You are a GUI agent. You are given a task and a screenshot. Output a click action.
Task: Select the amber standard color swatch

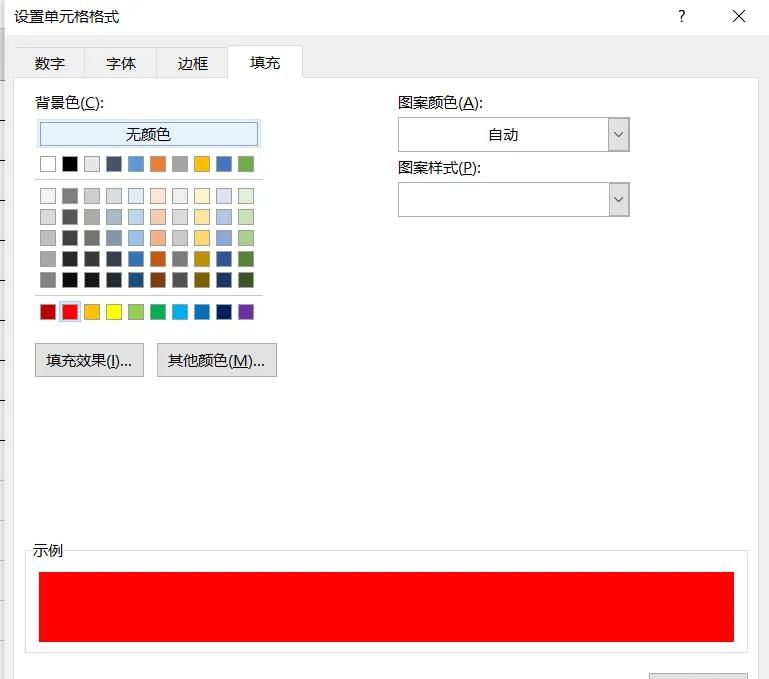(x=92, y=312)
